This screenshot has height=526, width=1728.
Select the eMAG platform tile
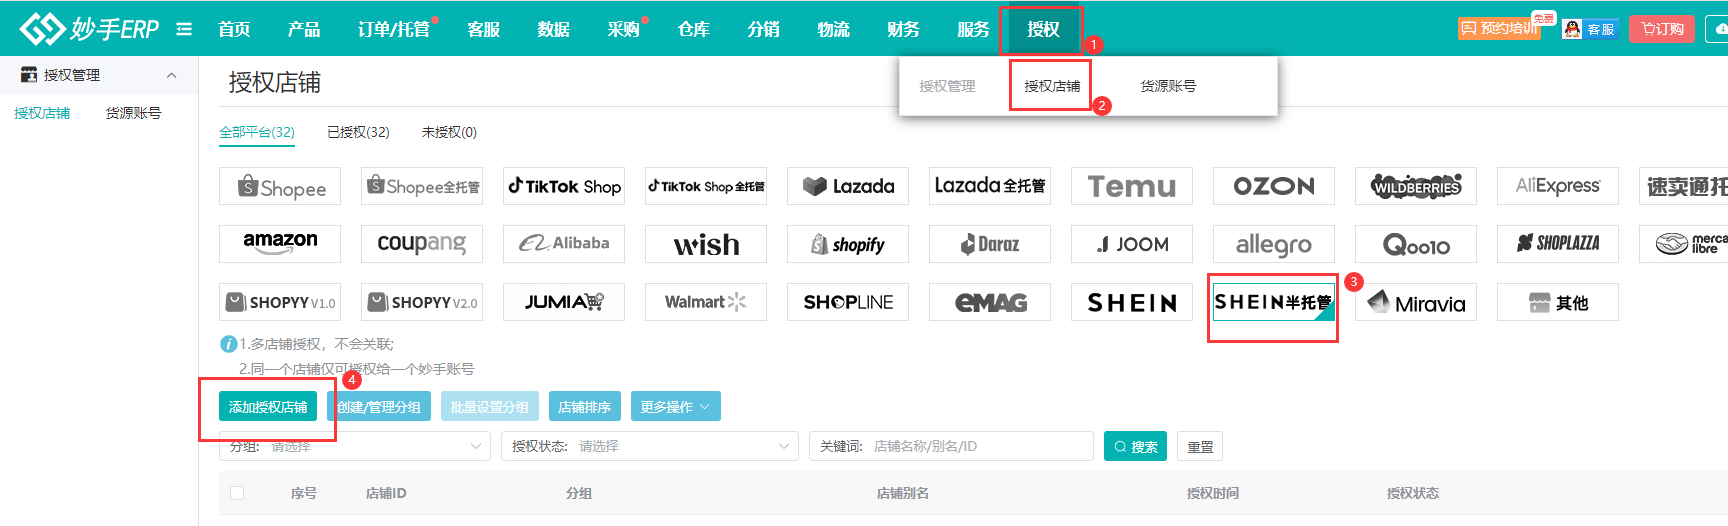pos(990,302)
